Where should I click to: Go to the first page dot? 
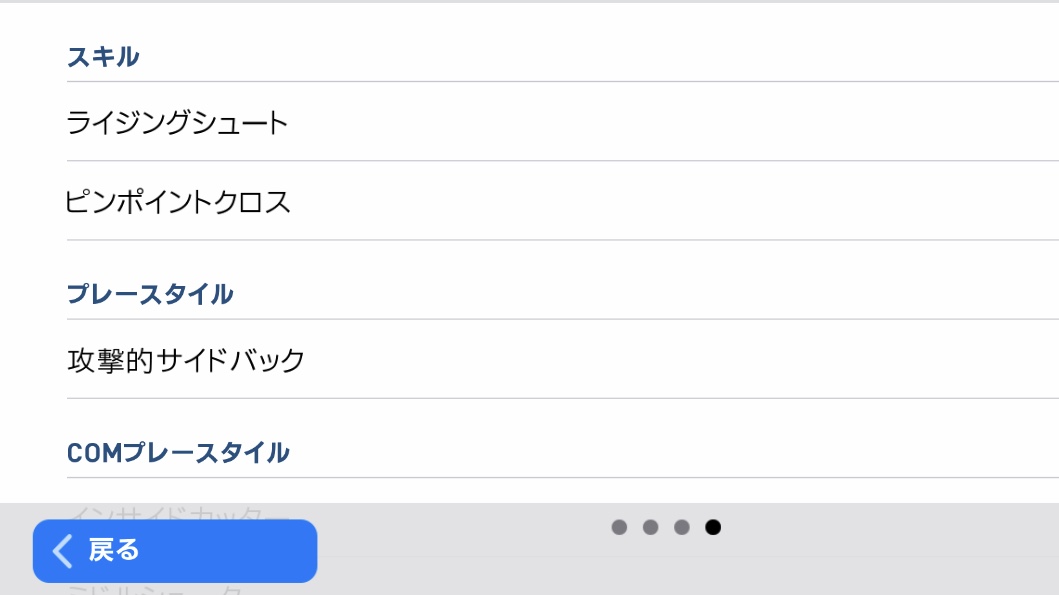[x=619, y=527]
